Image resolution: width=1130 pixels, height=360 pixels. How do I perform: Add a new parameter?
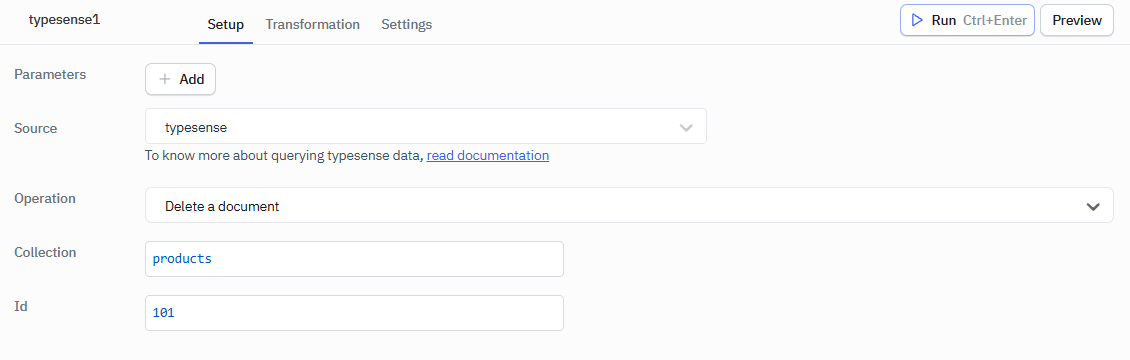180,79
